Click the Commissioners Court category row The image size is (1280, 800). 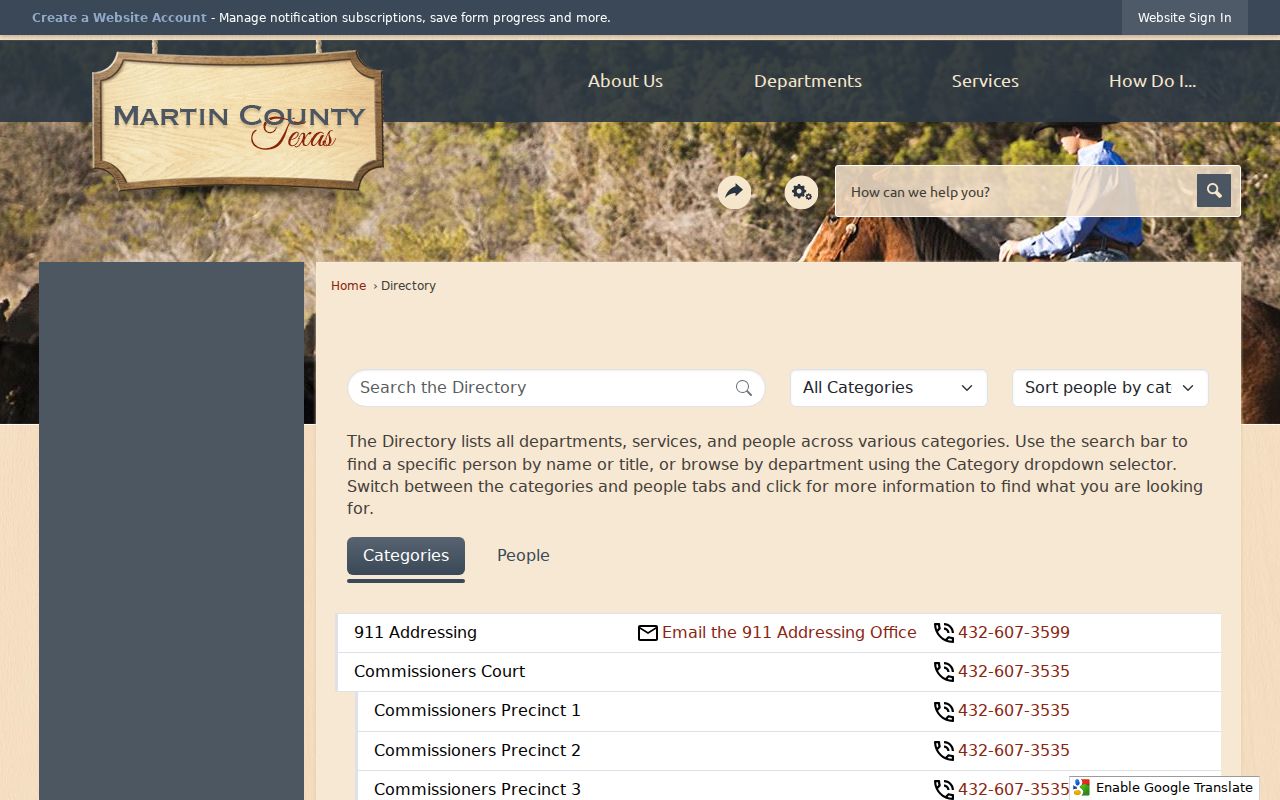[x=779, y=672]
